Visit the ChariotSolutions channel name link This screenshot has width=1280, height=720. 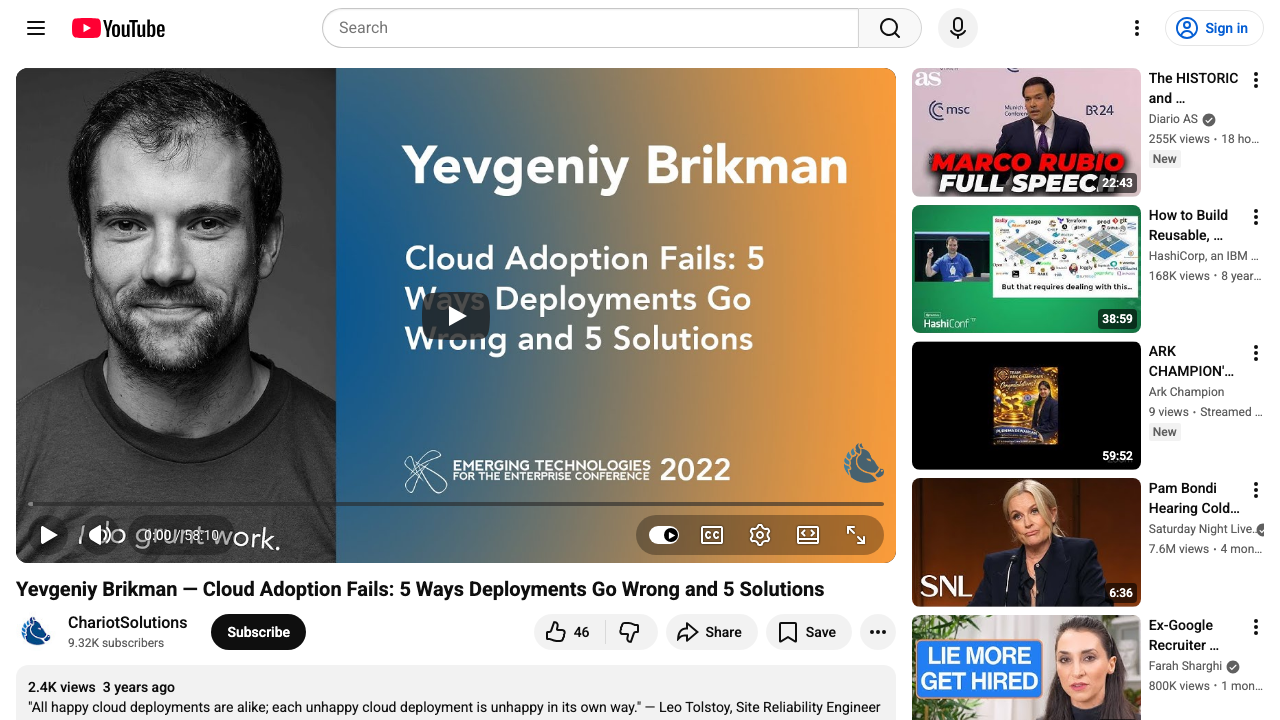click(x=128, y=622)
